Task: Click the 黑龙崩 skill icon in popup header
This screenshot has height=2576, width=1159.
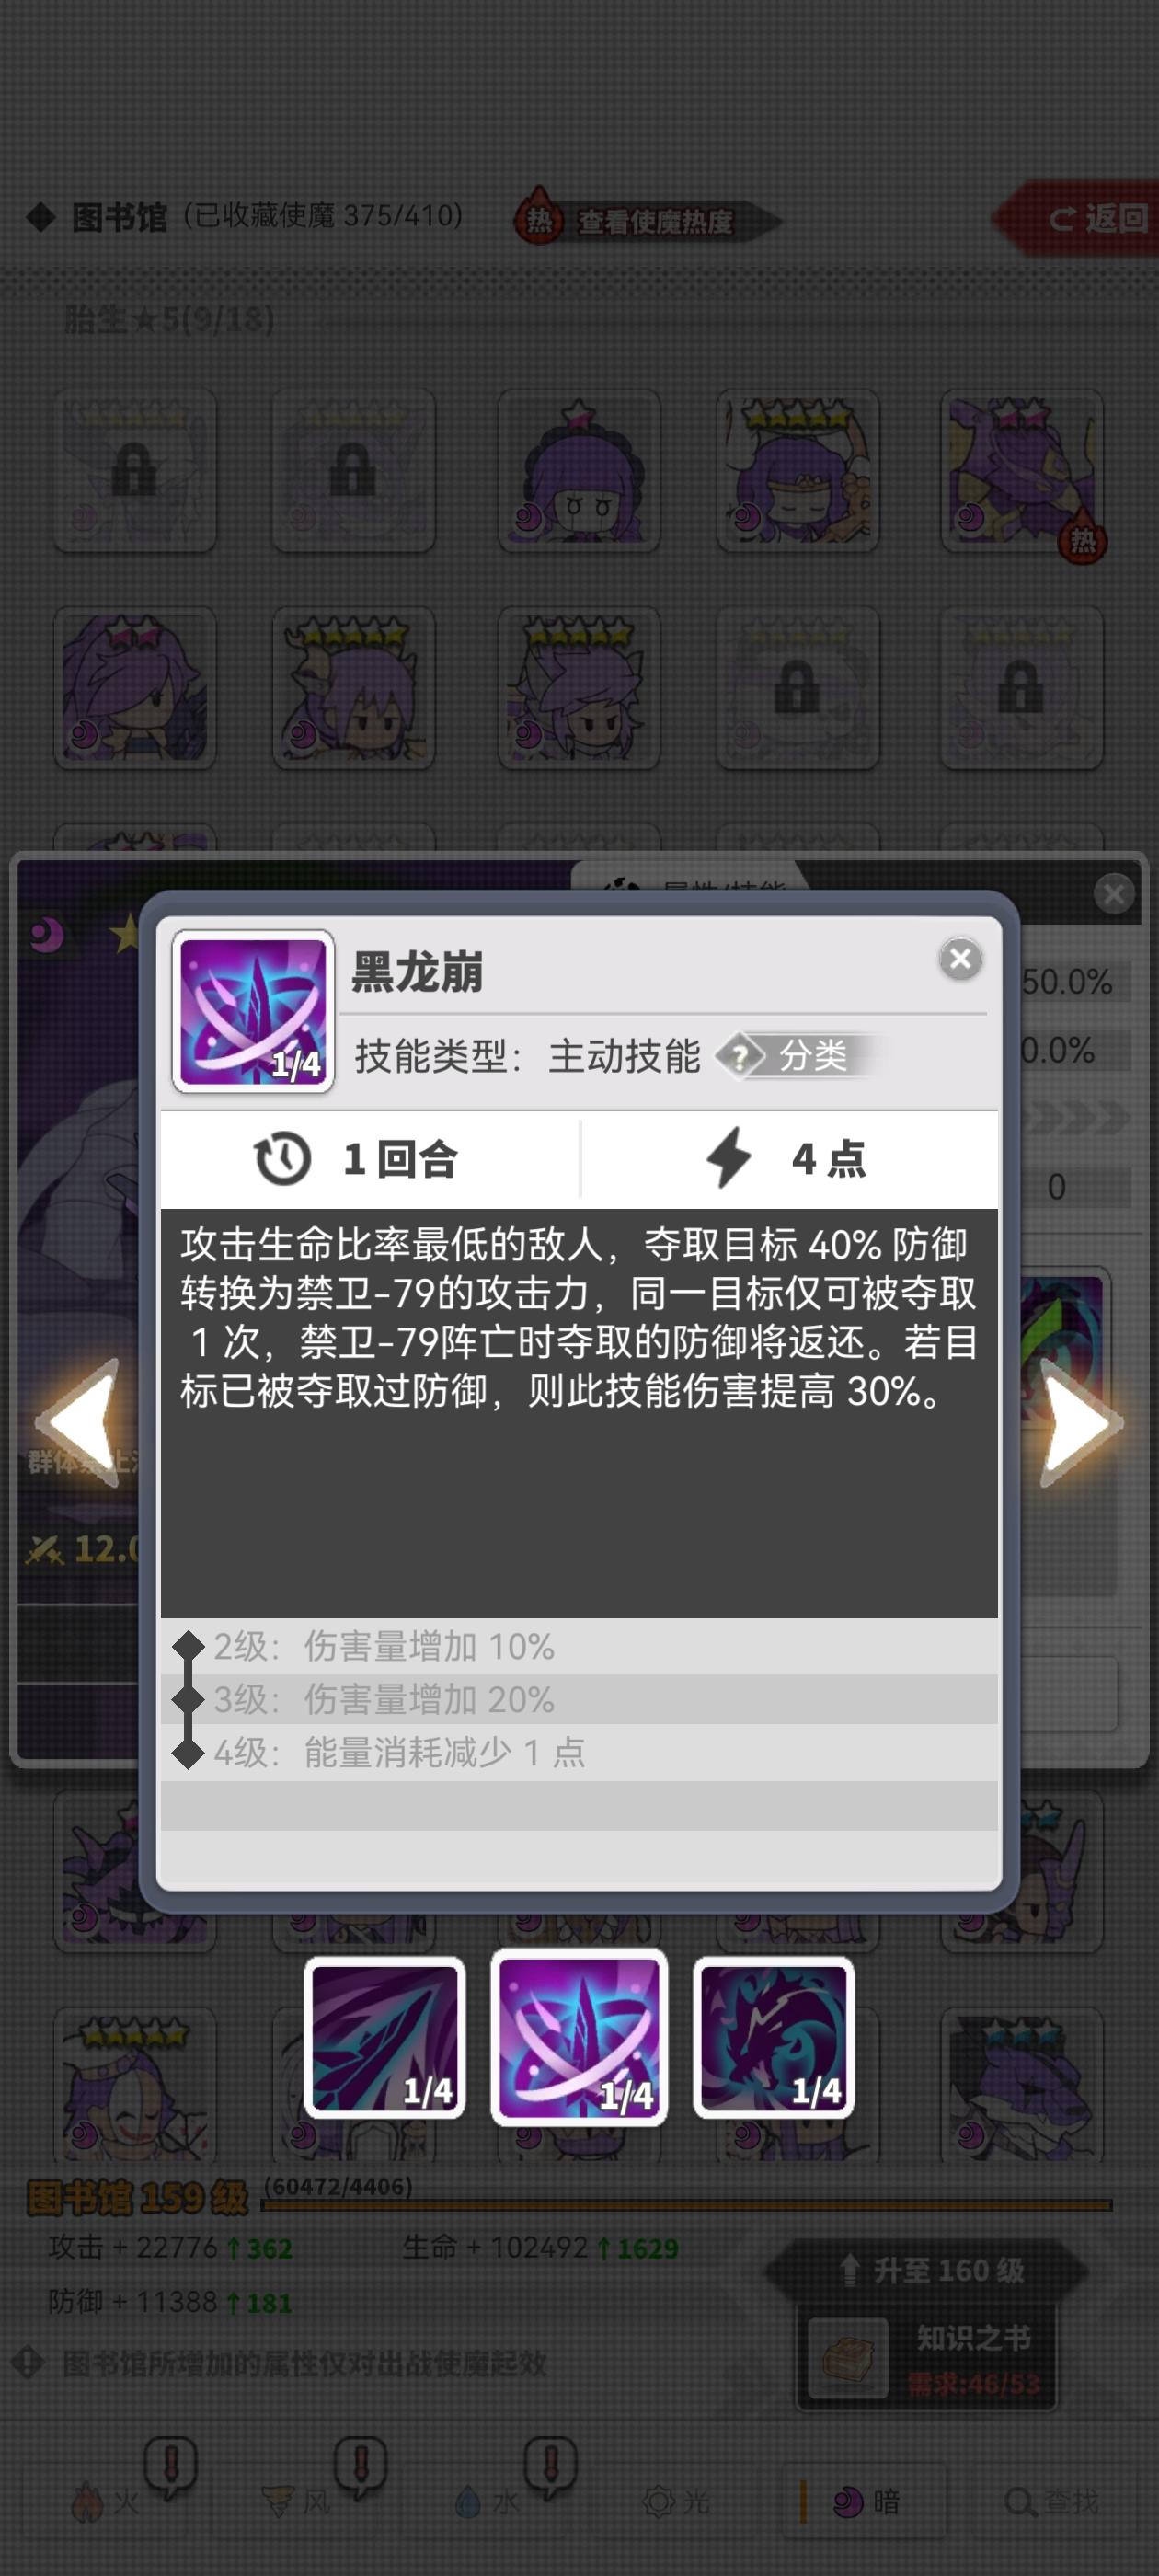Action: [253, 1011]
